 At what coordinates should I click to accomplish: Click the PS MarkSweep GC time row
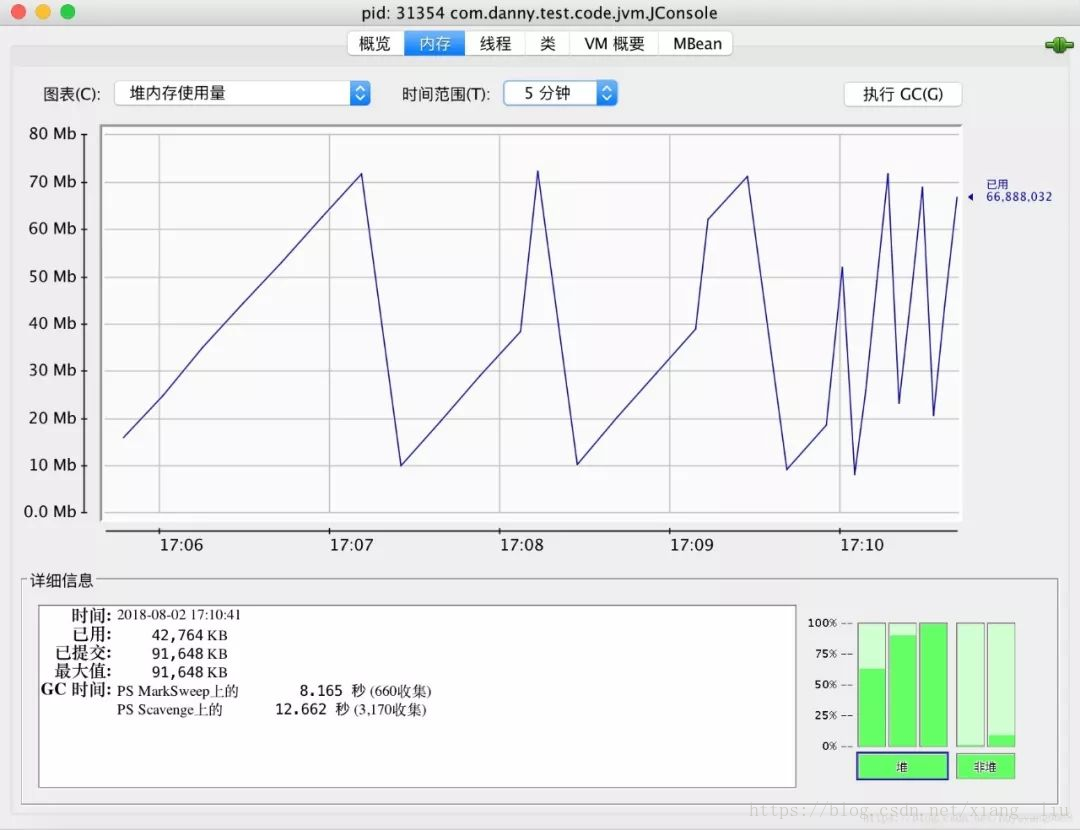pos(274,691)
